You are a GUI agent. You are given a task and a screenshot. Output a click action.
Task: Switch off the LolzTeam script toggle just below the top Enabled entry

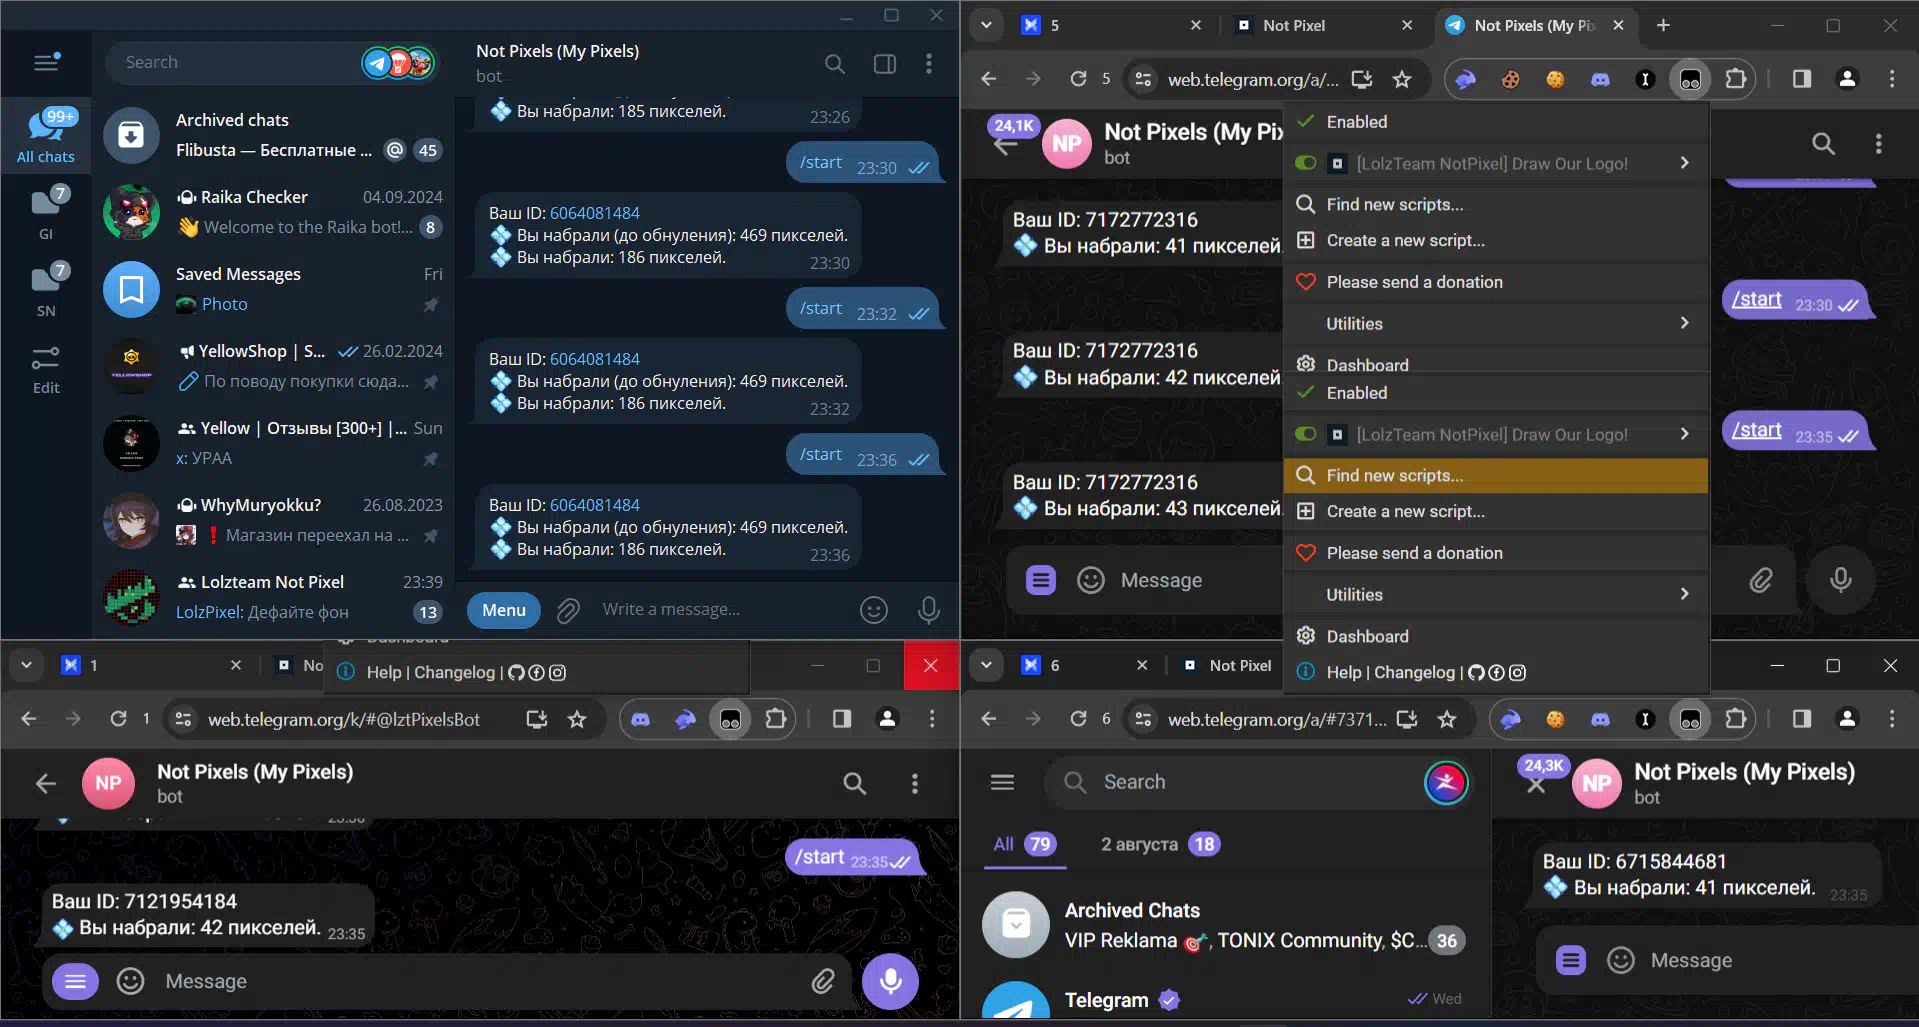1306,163
